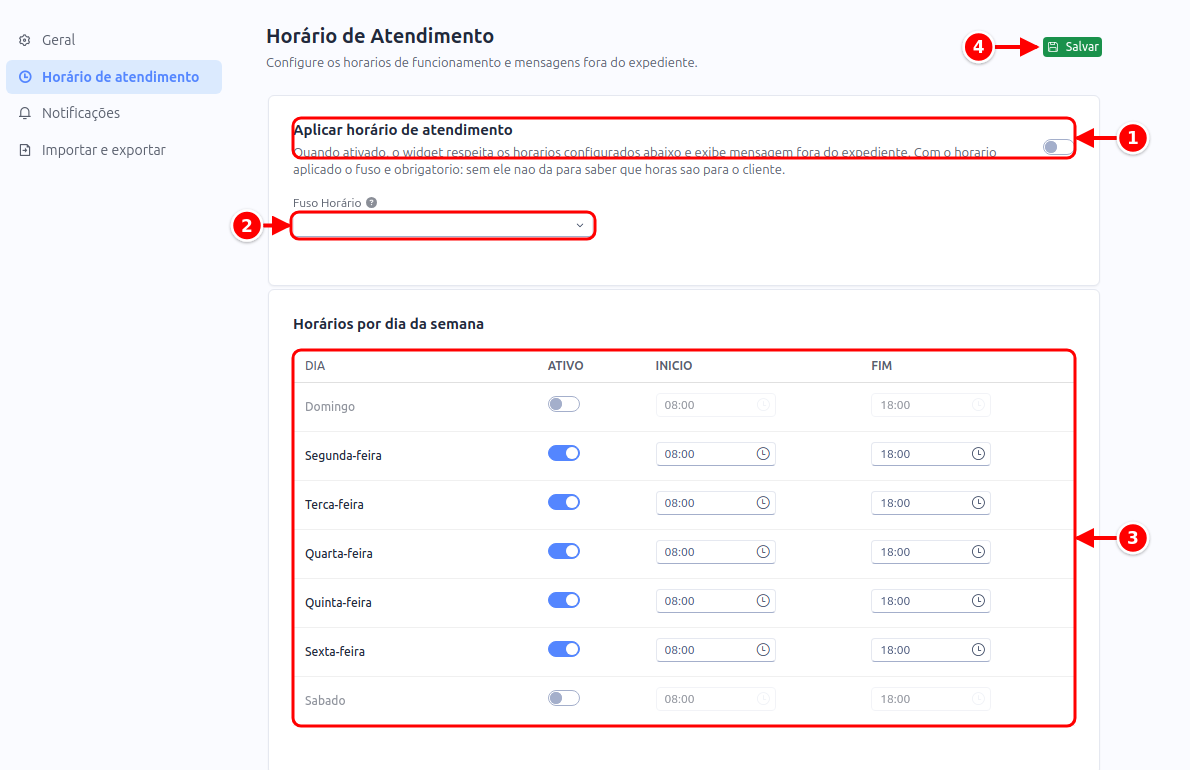Open the Fuso Horário dropdown

tap(443, 225)
